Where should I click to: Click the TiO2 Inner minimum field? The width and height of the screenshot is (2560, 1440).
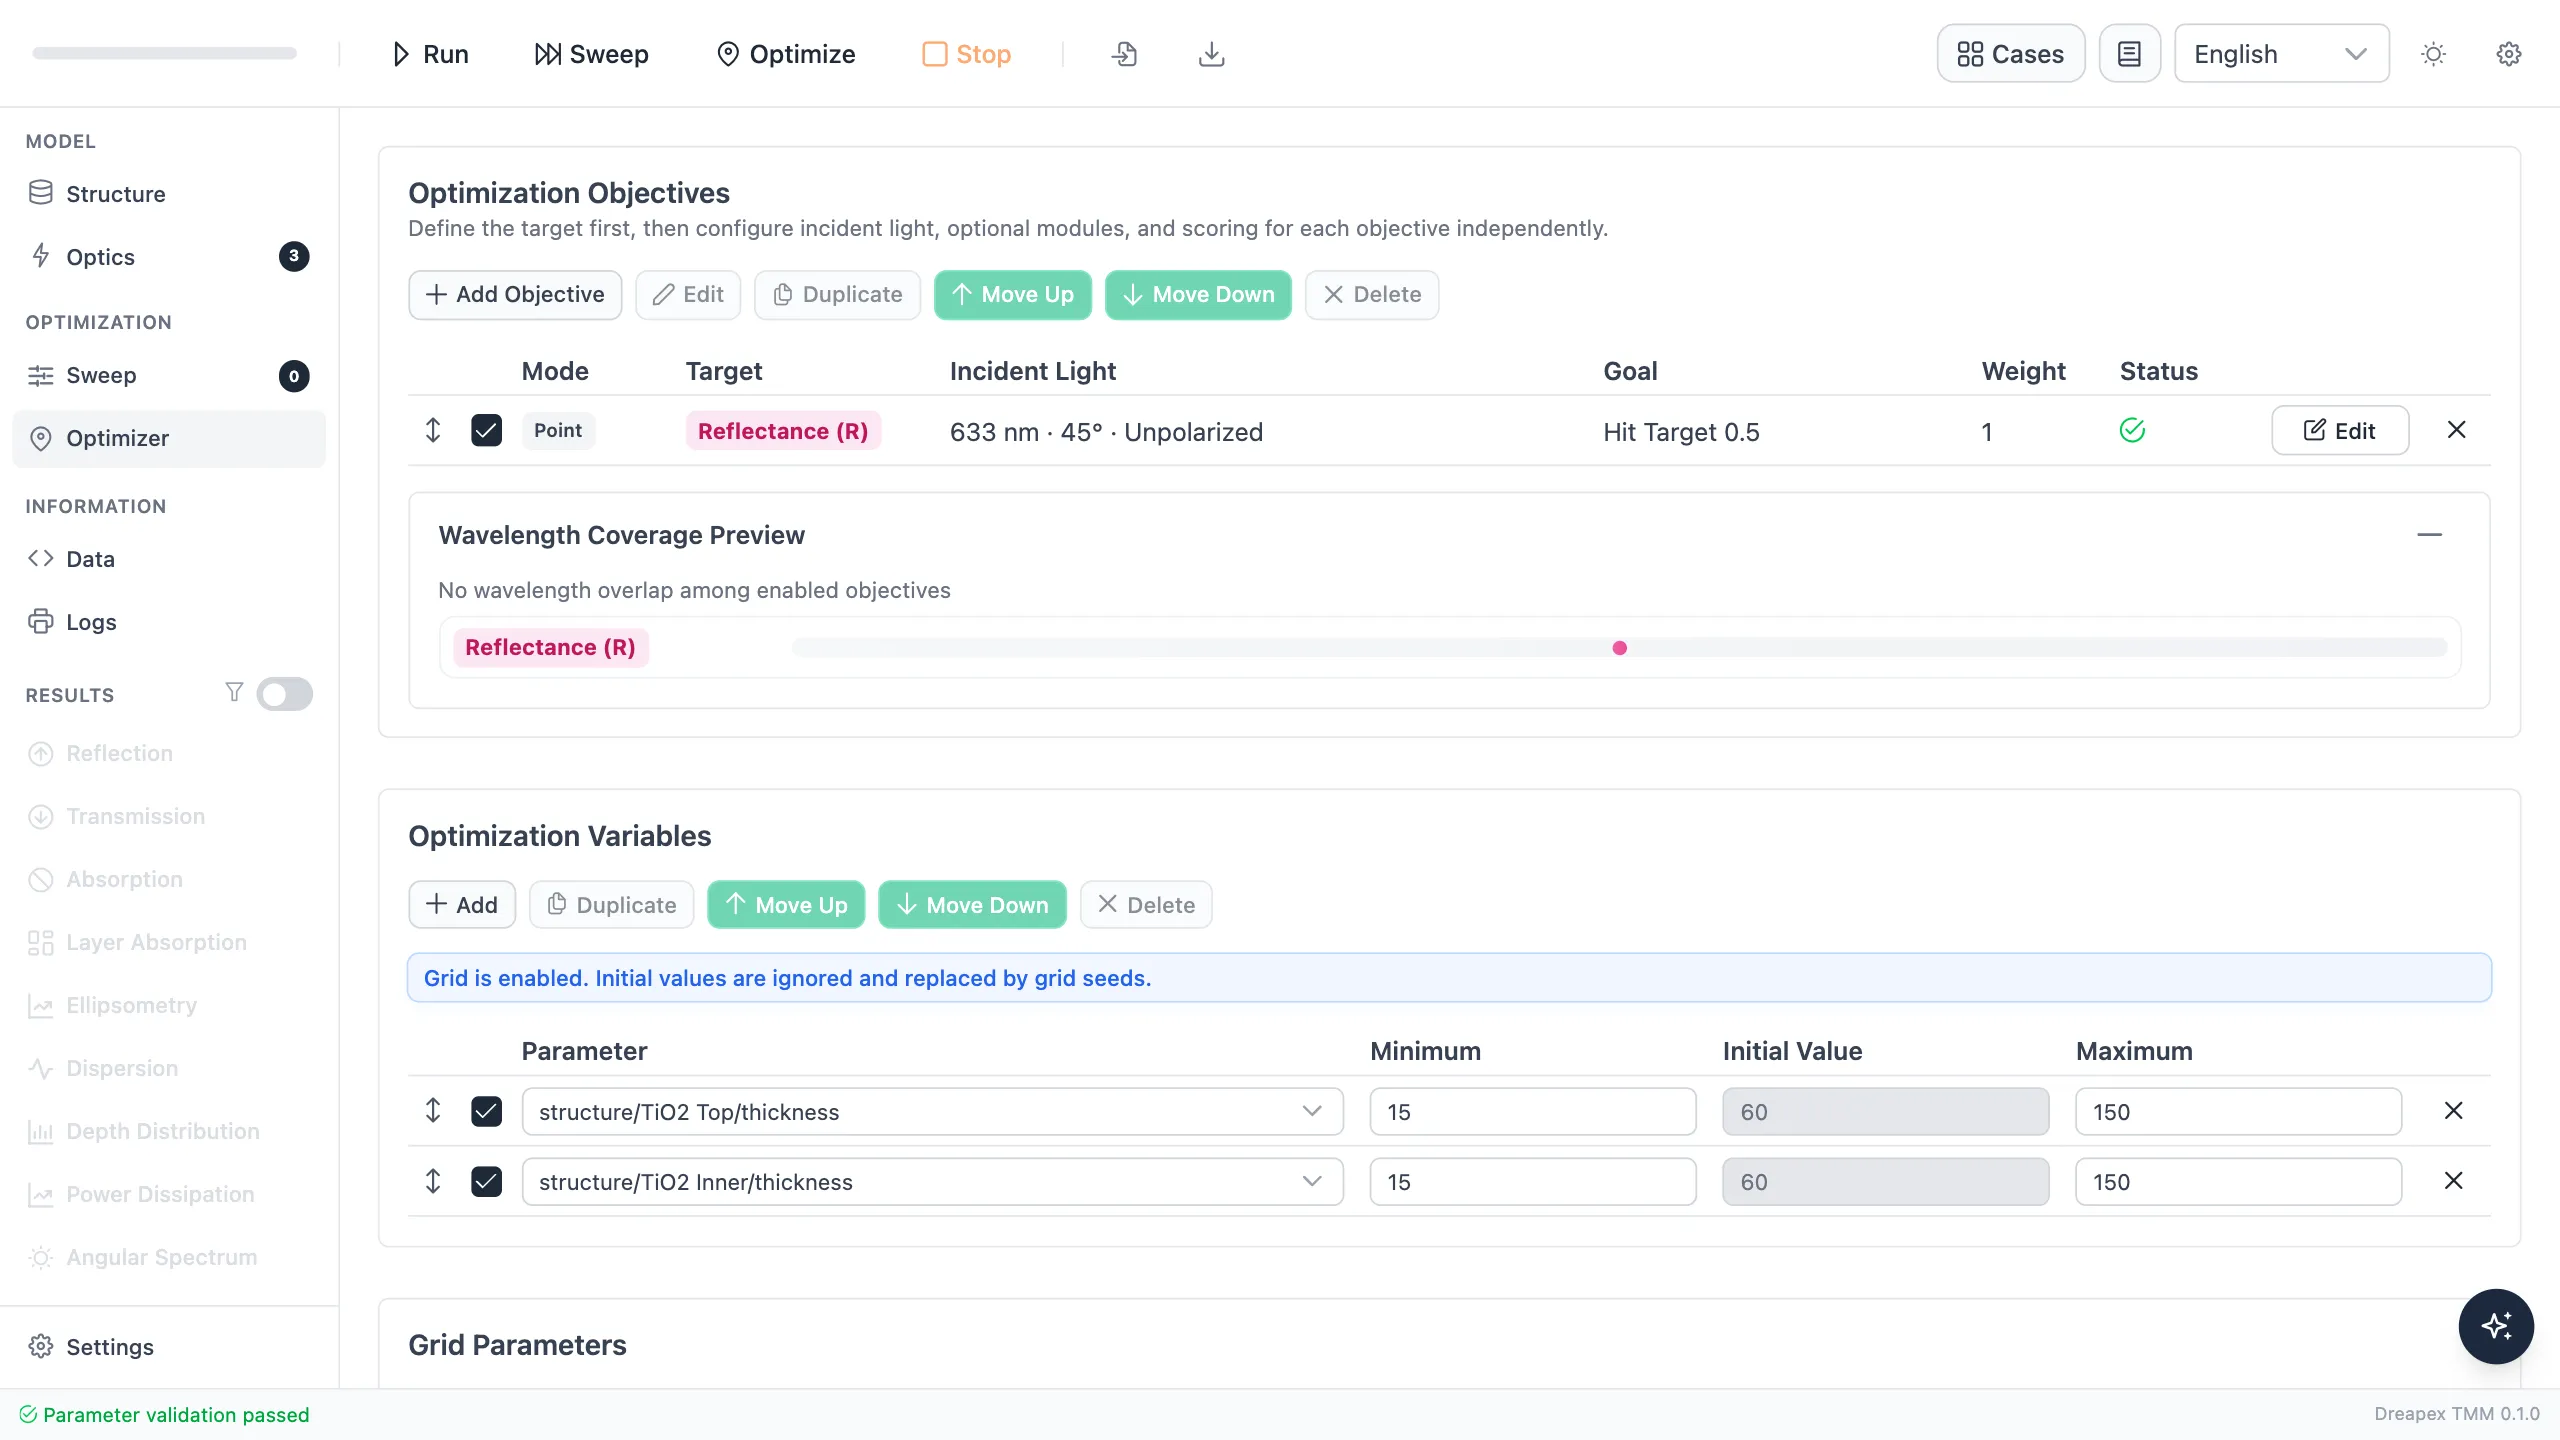1532,1182
